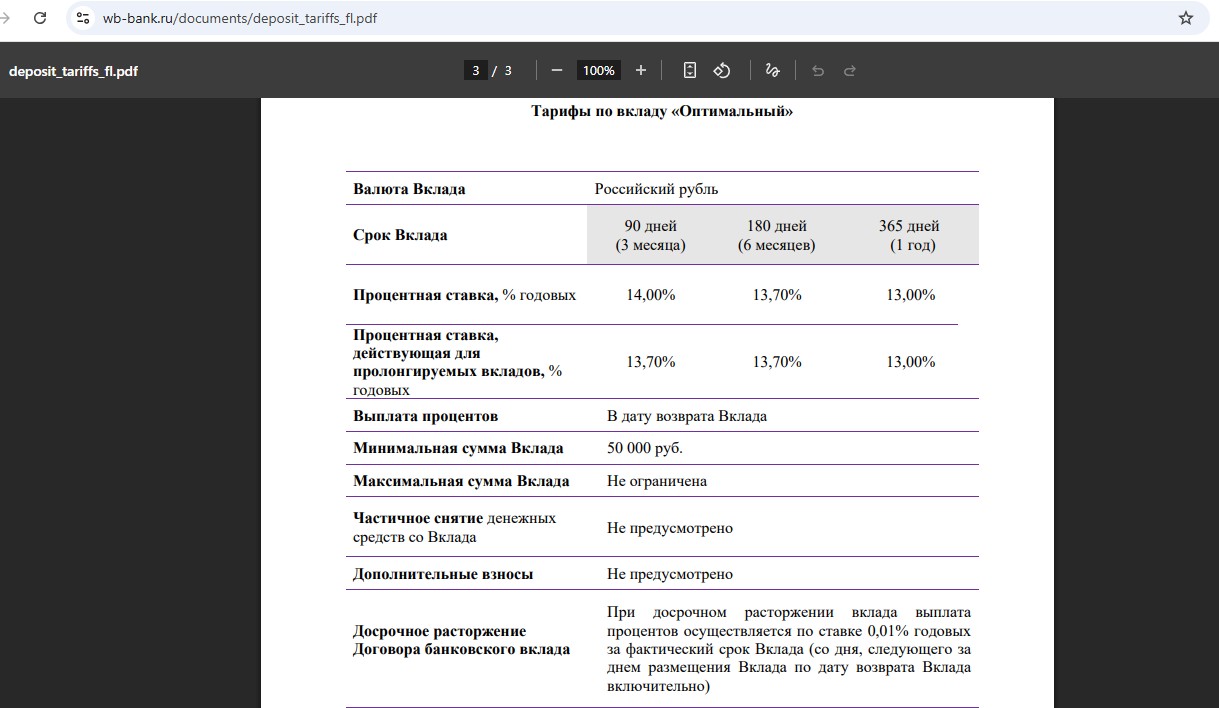This screenshot has width=1219, height=708.
Task: Undo the last annotation
Action: point(818,70)
